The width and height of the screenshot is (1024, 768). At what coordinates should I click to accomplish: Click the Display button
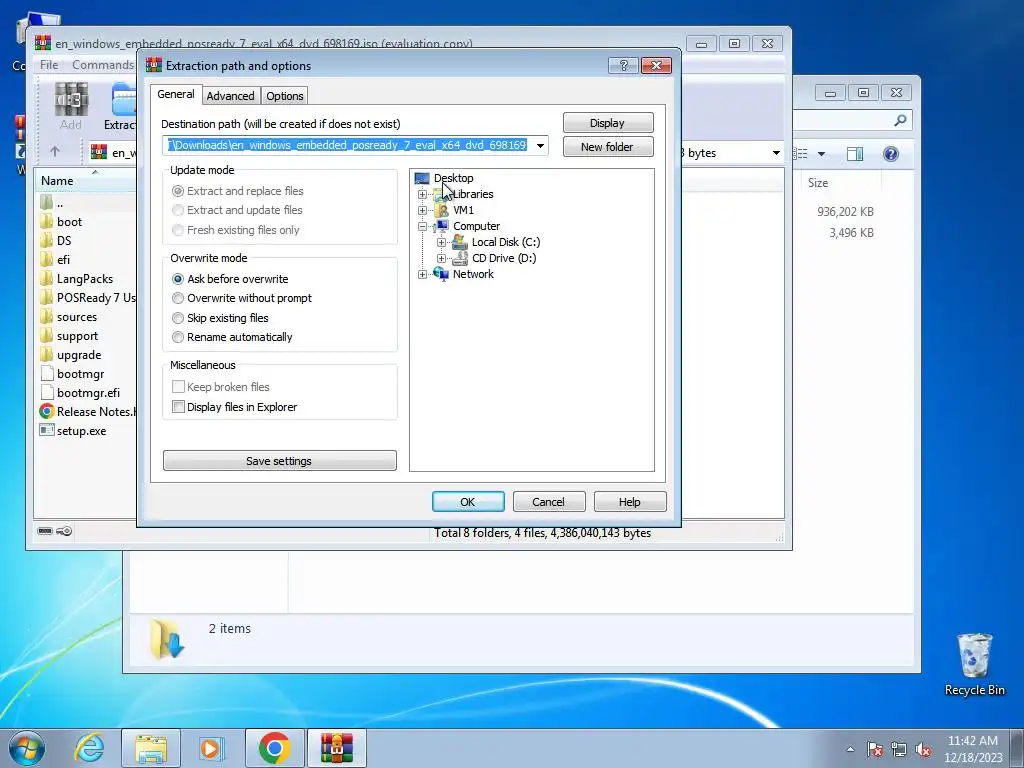pyautogui.click(x=607, y=123)
